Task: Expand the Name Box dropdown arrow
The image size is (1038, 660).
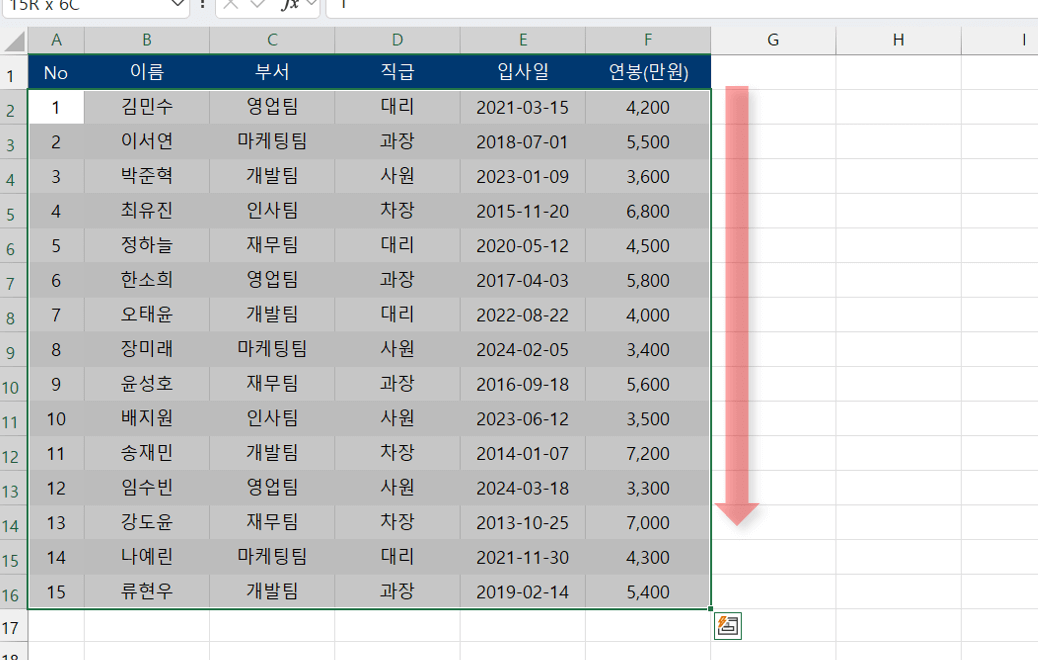Action: (x=178, y=5)
